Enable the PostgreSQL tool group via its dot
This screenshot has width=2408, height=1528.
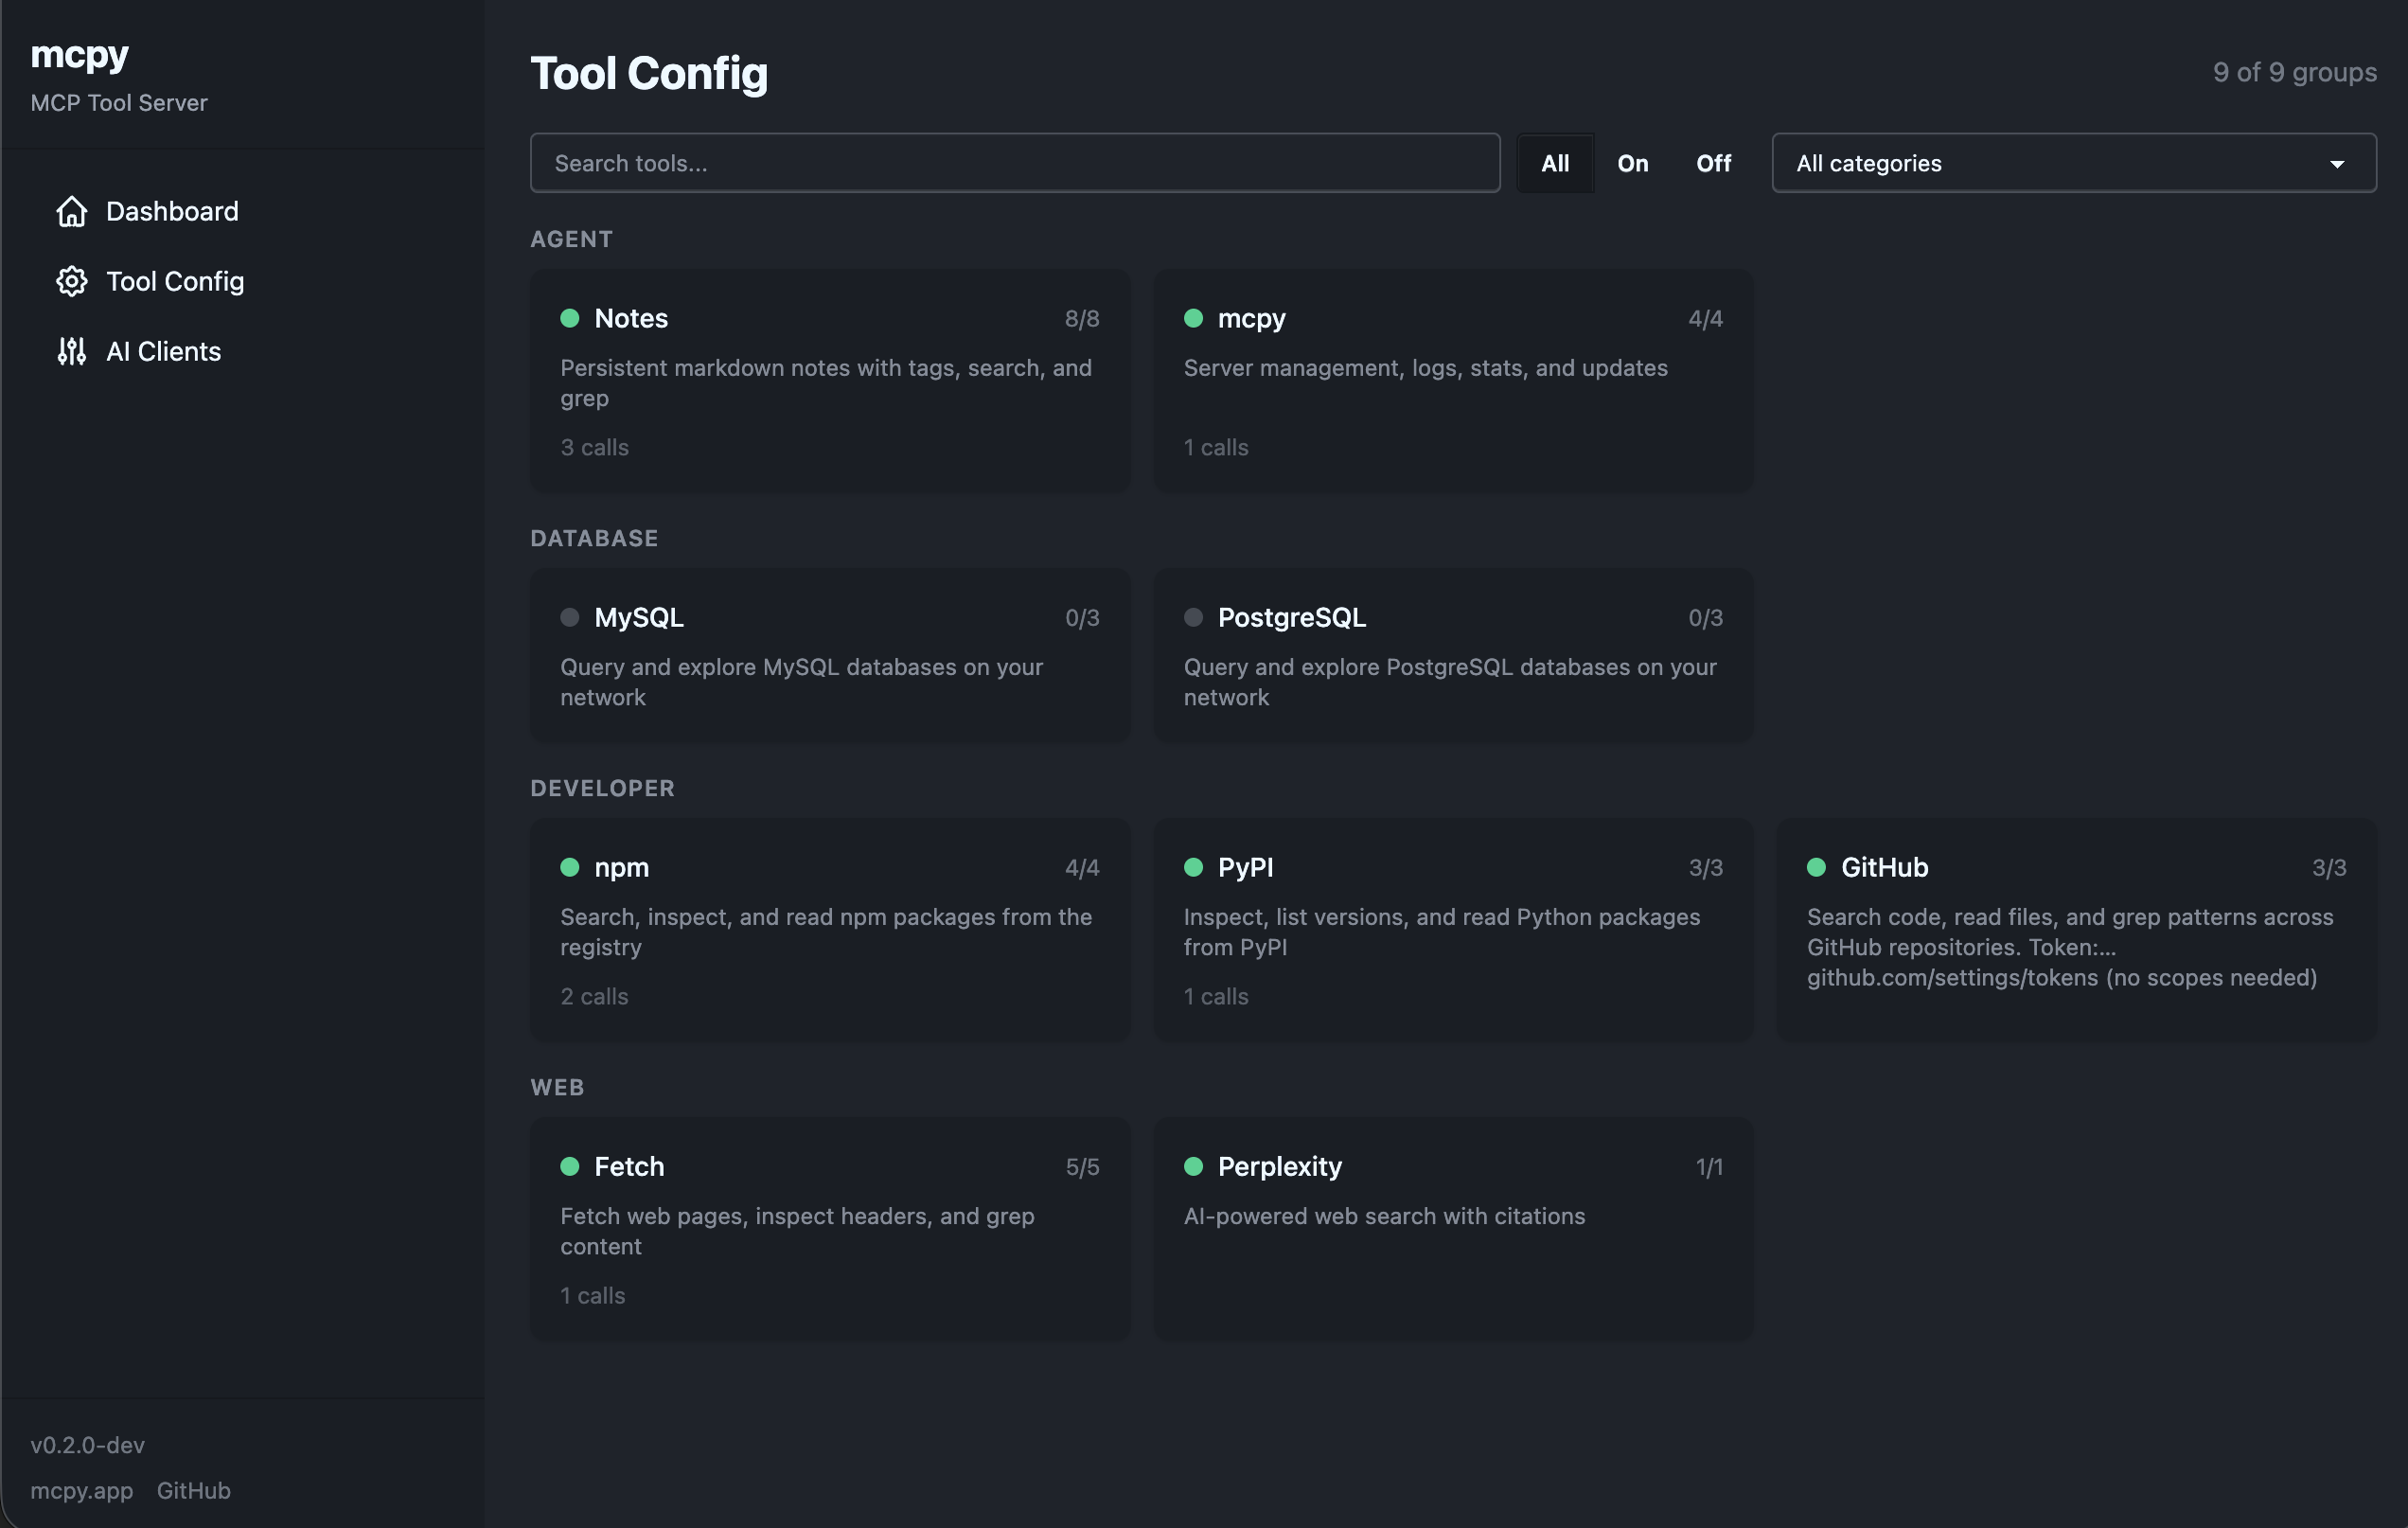(x=1194, y=618)
